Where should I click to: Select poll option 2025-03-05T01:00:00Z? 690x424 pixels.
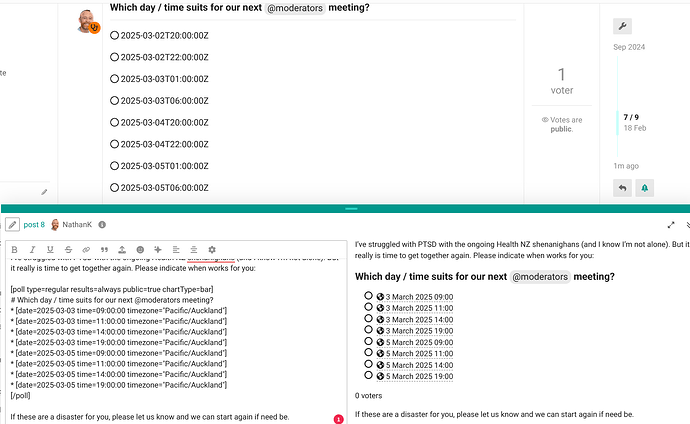coord(114,166)
